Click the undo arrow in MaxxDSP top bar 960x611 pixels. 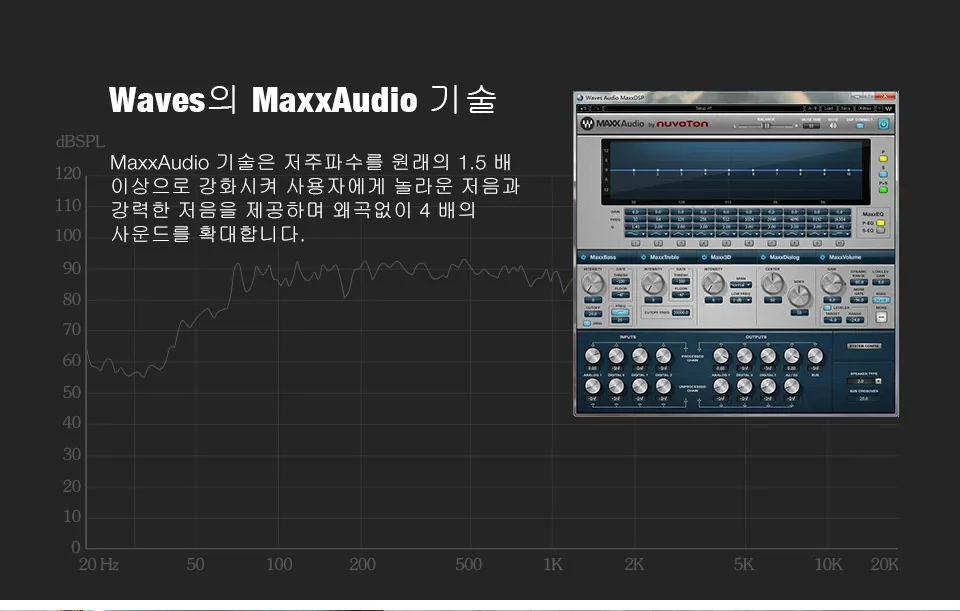coord(583,108)
